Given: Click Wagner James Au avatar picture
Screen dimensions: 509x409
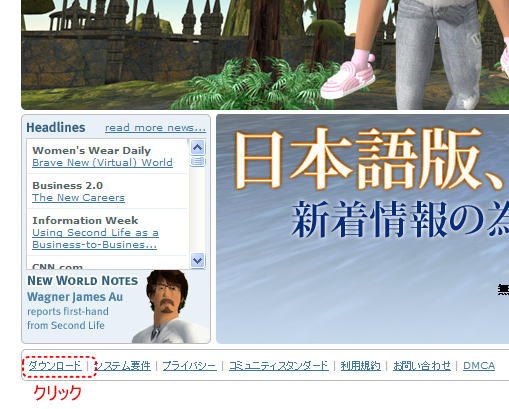Looking at the screenshot, I should (x=167, y=307).
